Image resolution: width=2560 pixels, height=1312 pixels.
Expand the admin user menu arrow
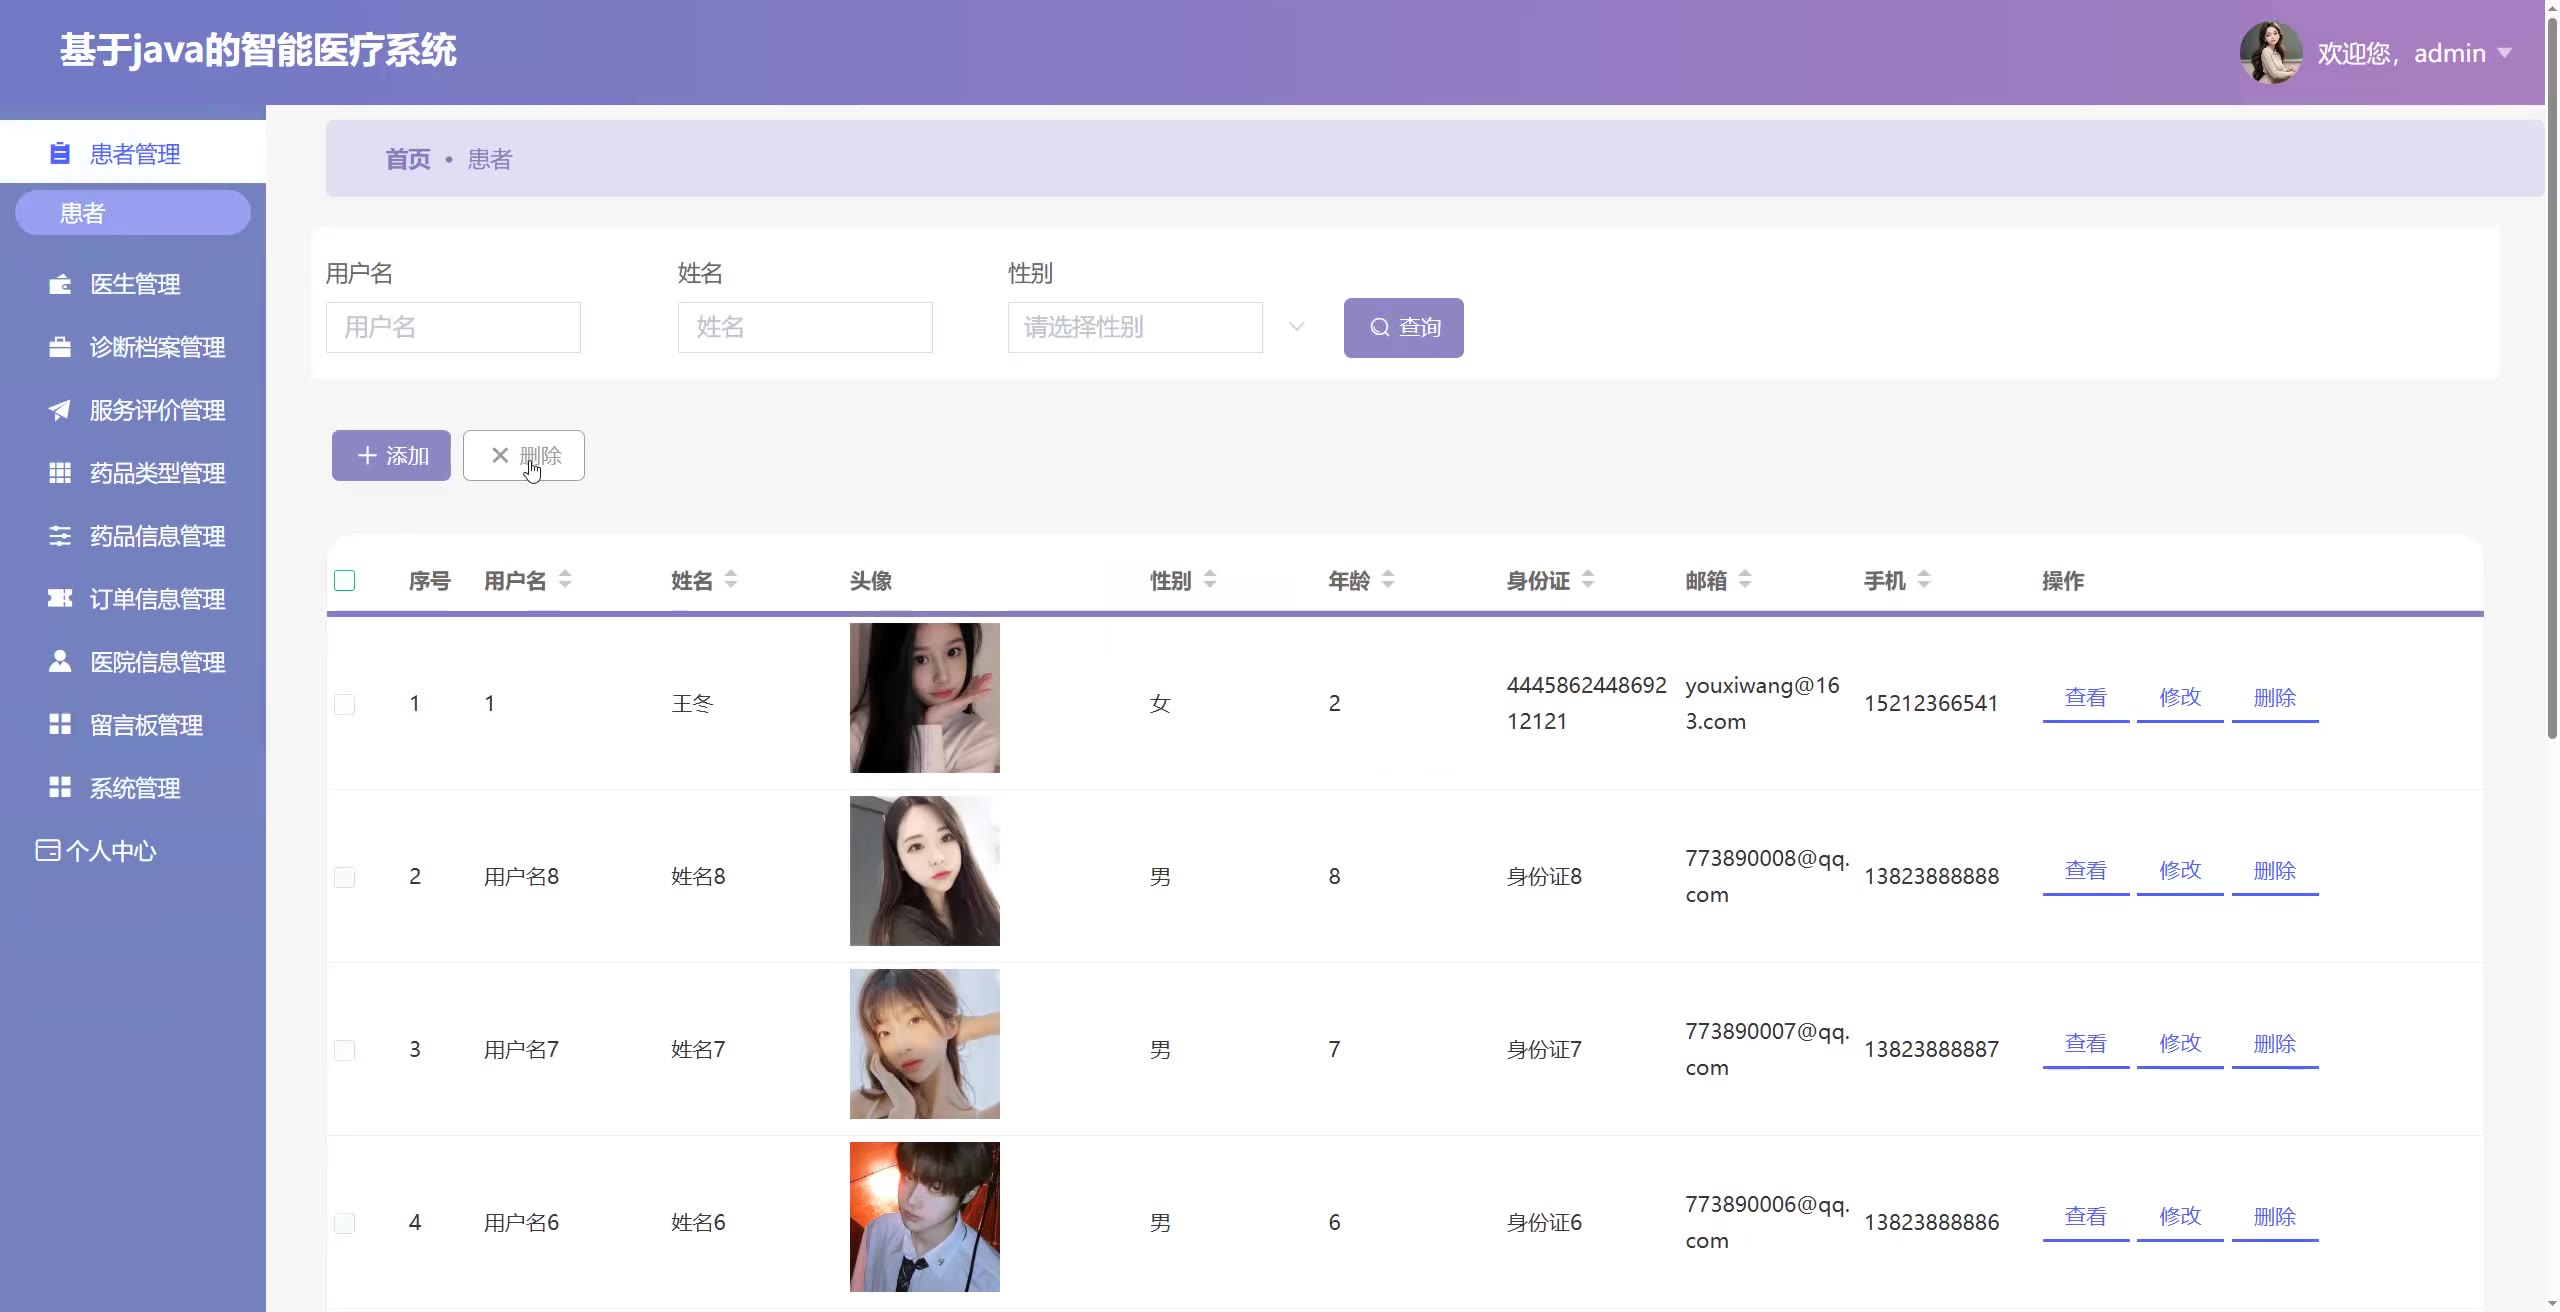tap(2504, 53)
